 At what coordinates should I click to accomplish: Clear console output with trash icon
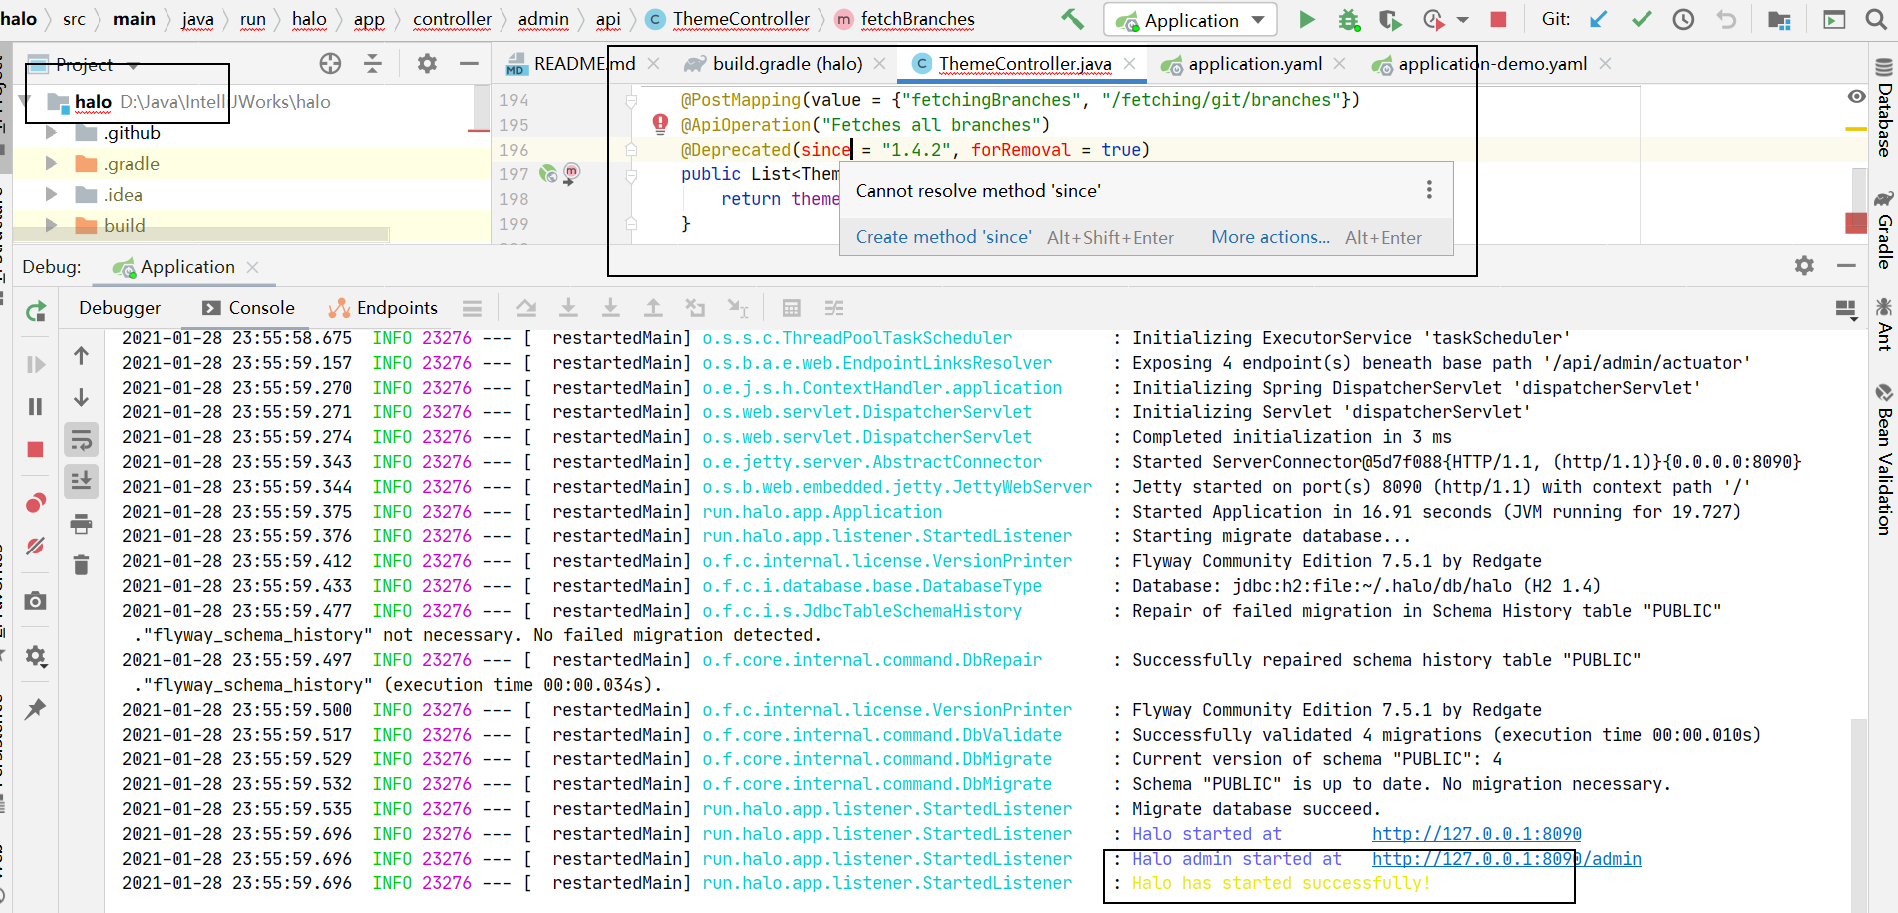click(x=81, y=565)
